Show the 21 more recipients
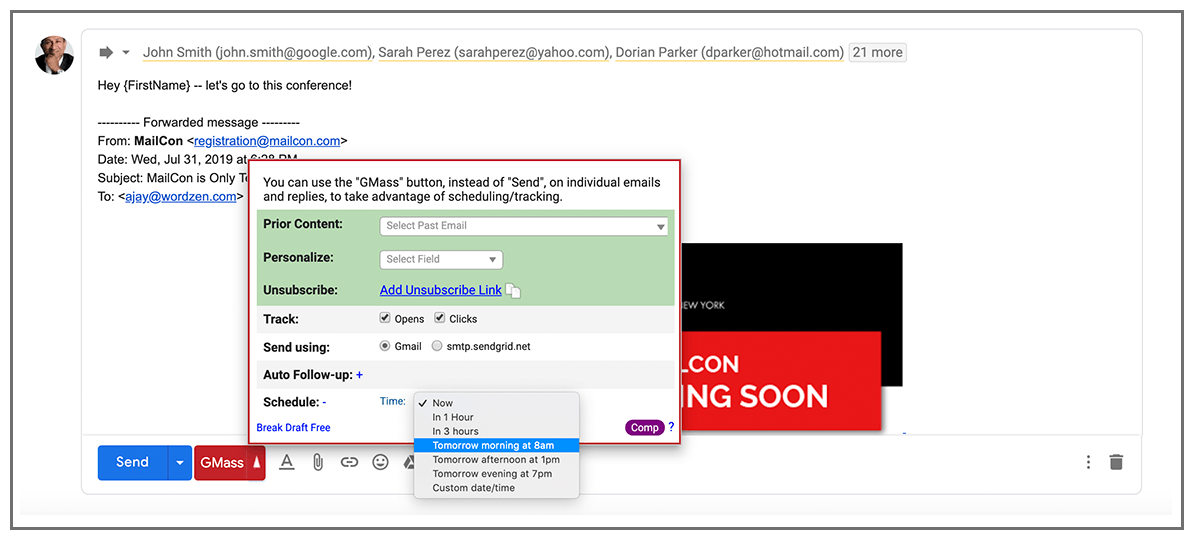Screen dimensions: 1196x544 click(877, 52)
